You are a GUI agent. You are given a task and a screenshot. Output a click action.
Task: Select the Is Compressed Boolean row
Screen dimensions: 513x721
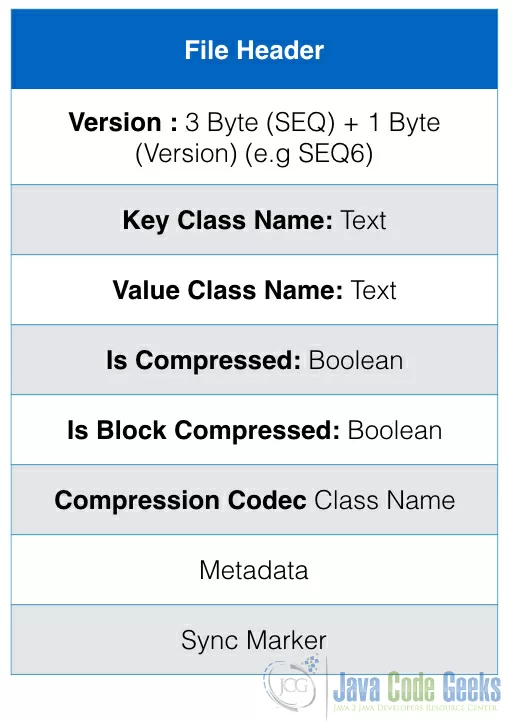[254, 360]
